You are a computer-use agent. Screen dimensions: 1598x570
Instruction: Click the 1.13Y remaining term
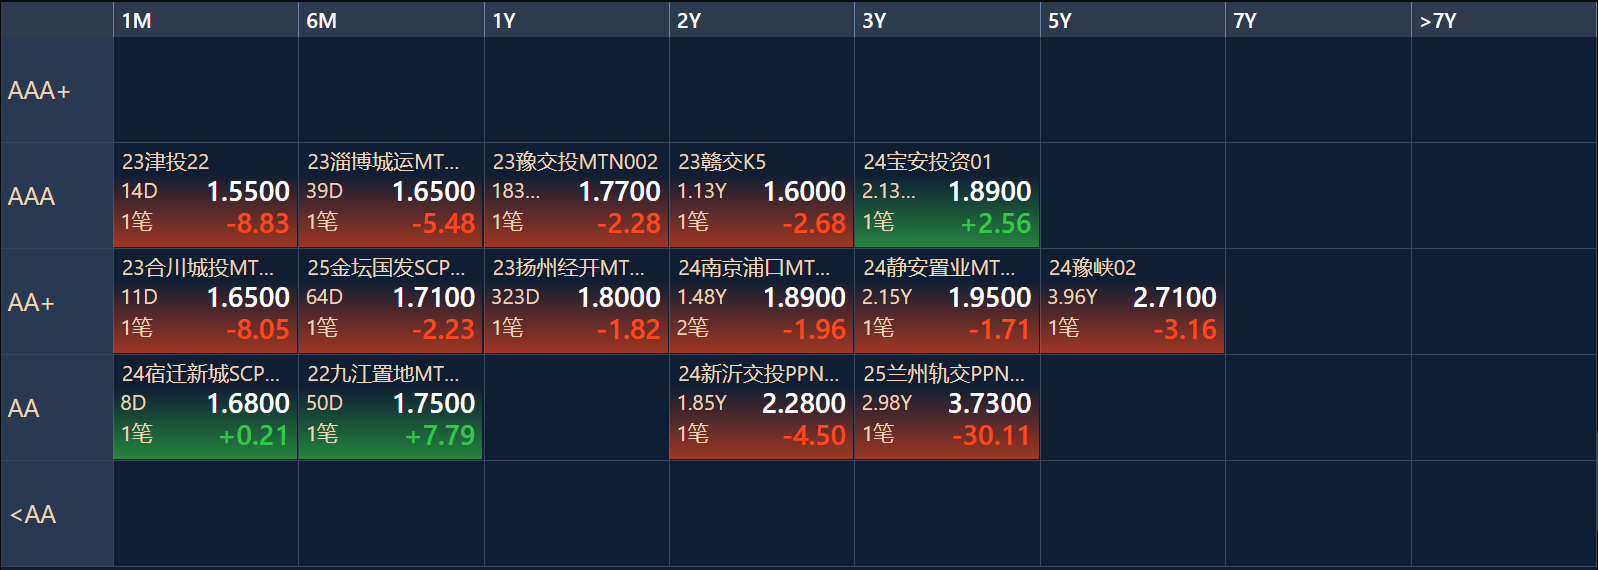click(702, 191)
